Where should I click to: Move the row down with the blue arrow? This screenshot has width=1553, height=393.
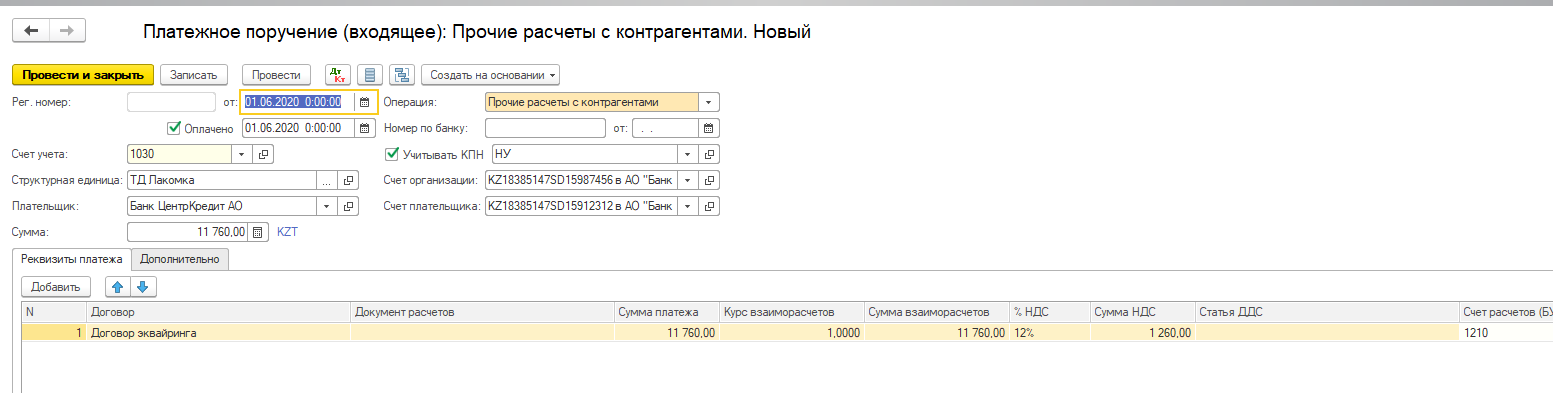(x=143, y=287)
